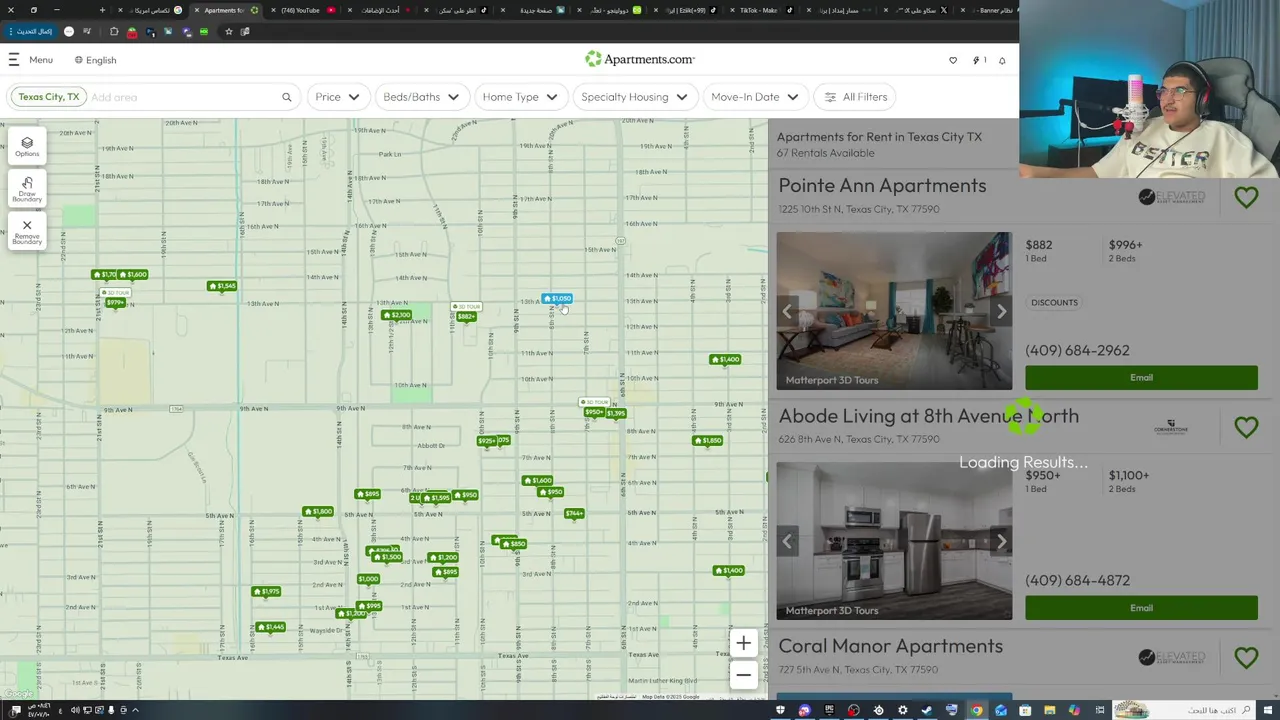Viewport: 1280px width, 720px height.
Task: Open Chrome from the taskbar
Action: [976, 710]
